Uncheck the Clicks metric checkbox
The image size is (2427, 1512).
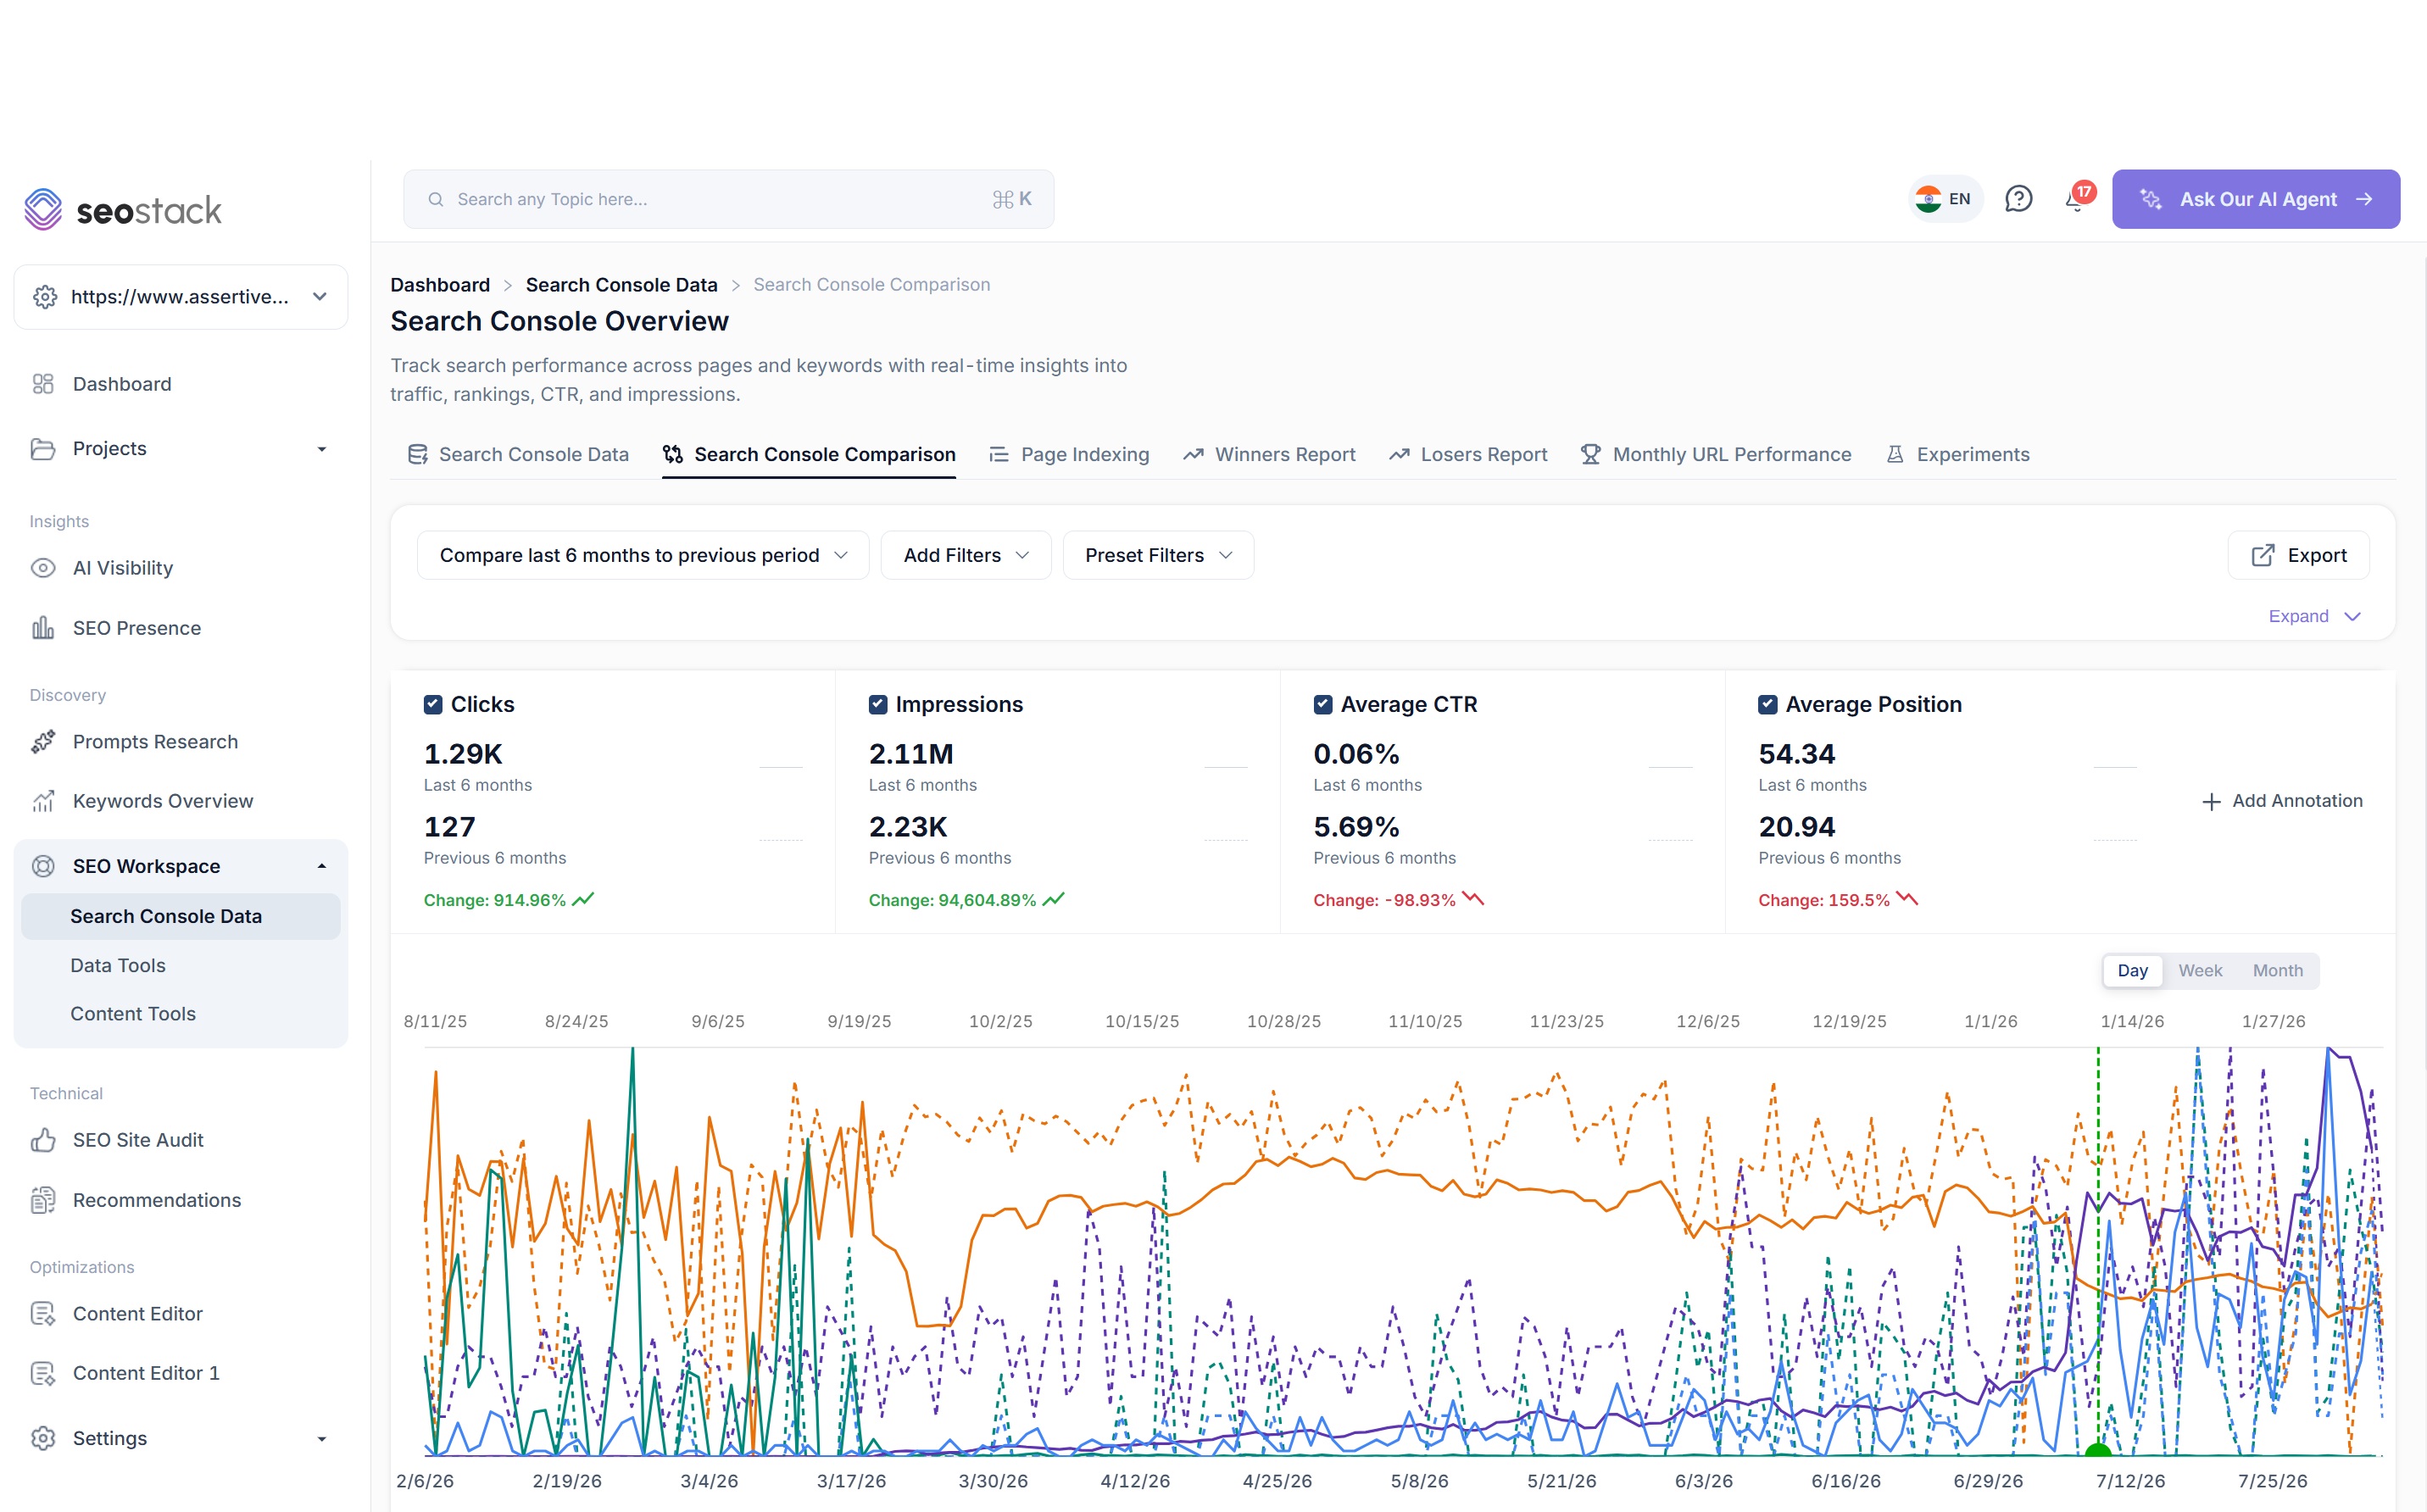[x=433, y=704]
